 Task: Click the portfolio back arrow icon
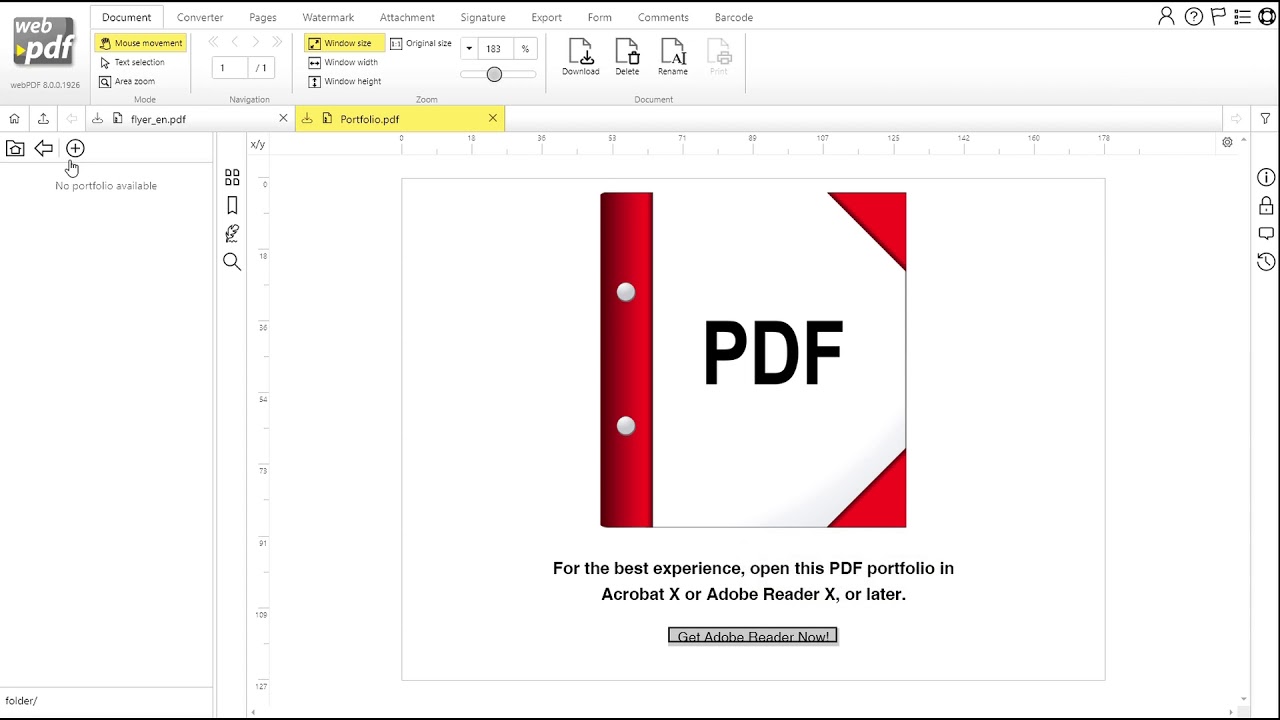(x=44, y=148)
